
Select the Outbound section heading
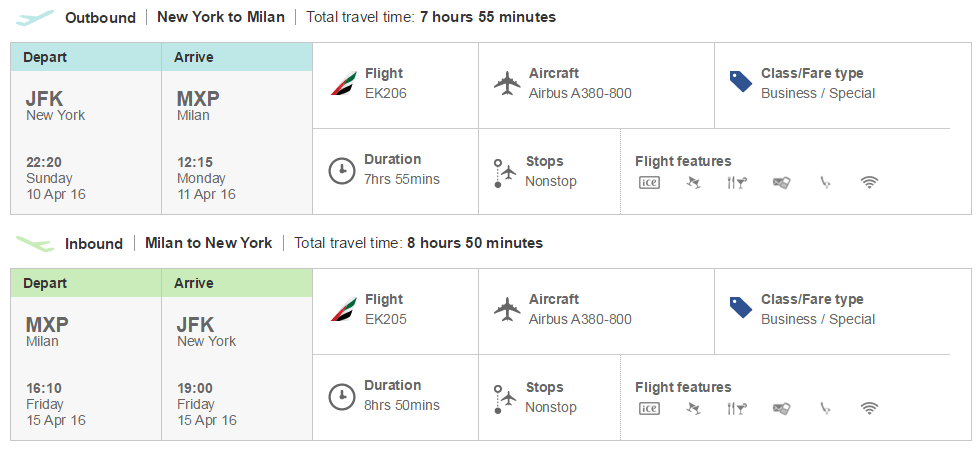[100, 17]
